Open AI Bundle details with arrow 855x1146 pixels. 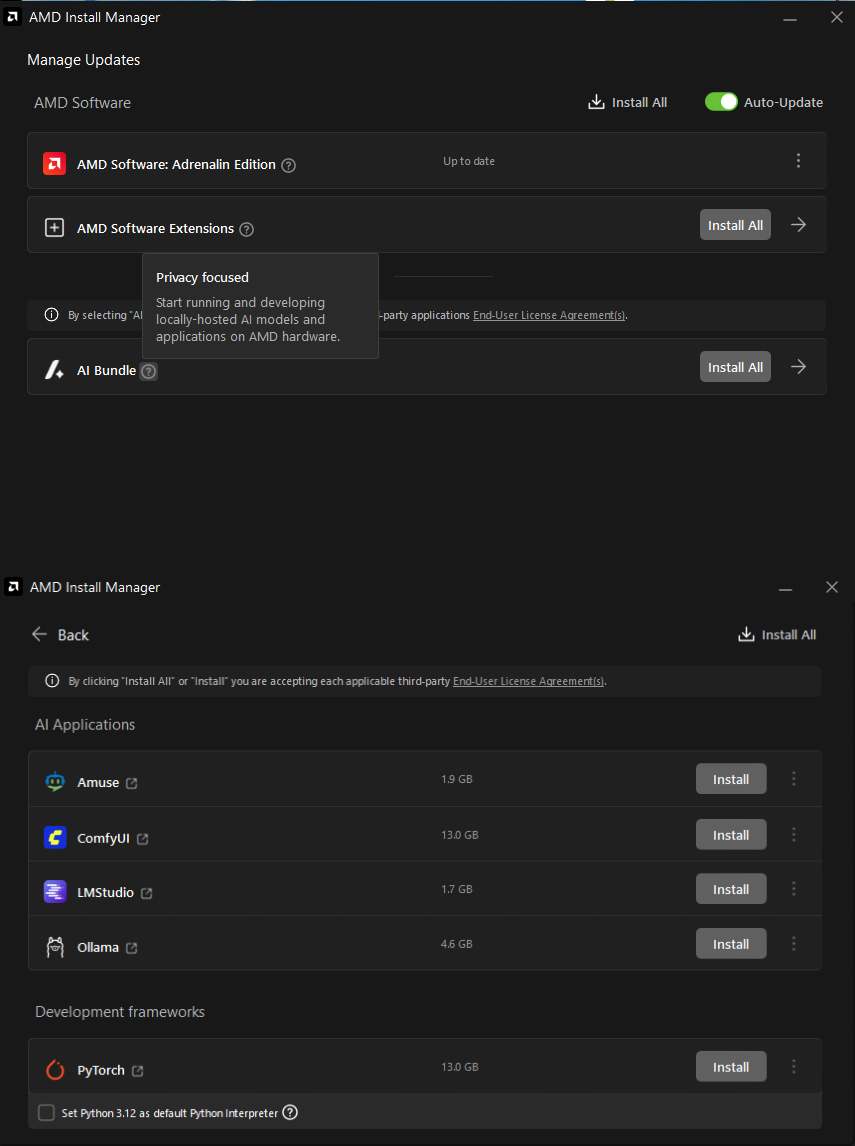pyautogui.click(x=799, y=366)
